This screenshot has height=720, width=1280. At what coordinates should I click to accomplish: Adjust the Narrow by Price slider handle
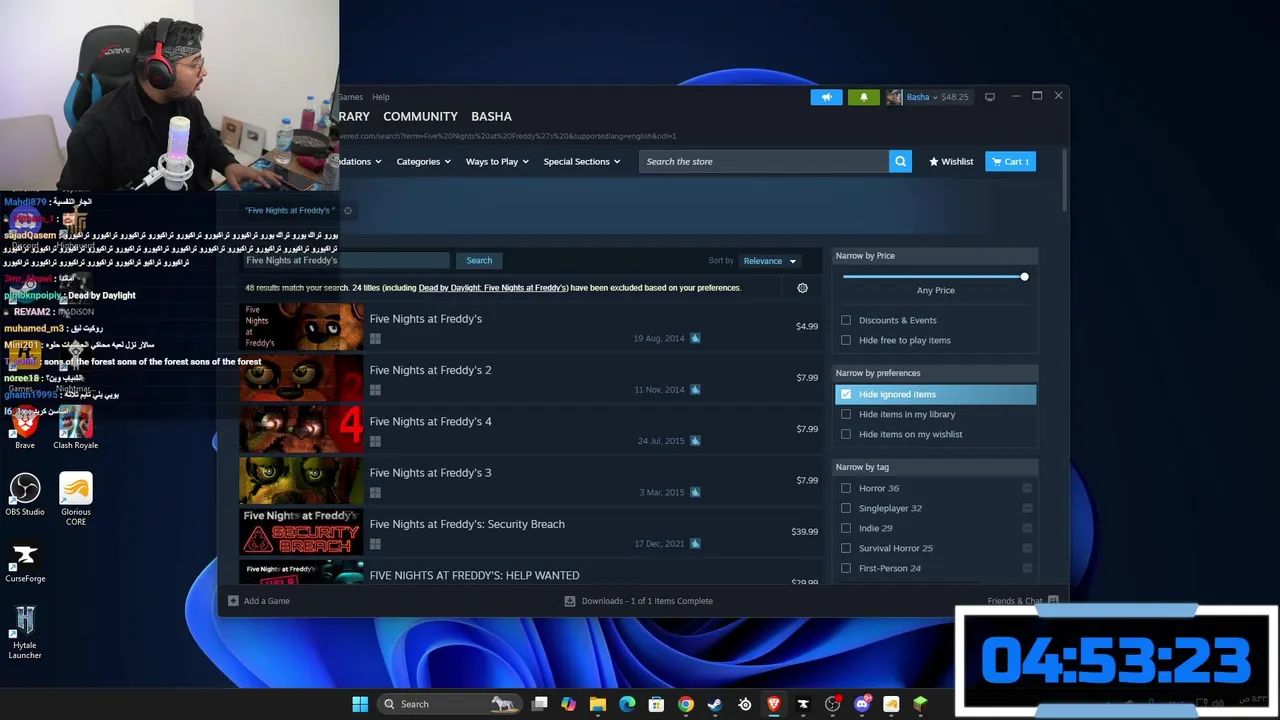(1024, 277)
